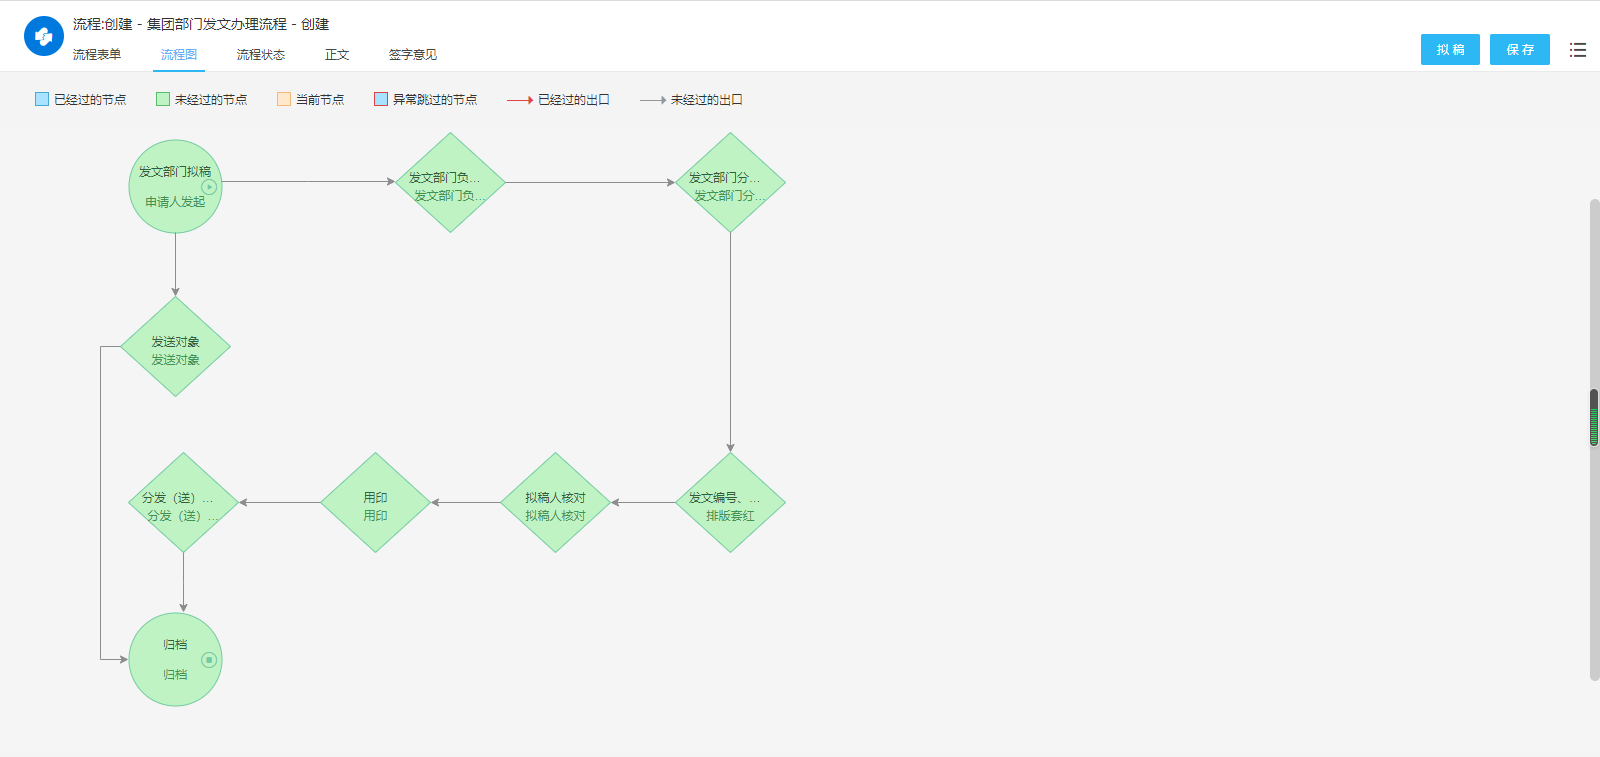Select the 发文编号、排版套红 diamond node
Screen dimensions: 1600x757
coord(730,503)
